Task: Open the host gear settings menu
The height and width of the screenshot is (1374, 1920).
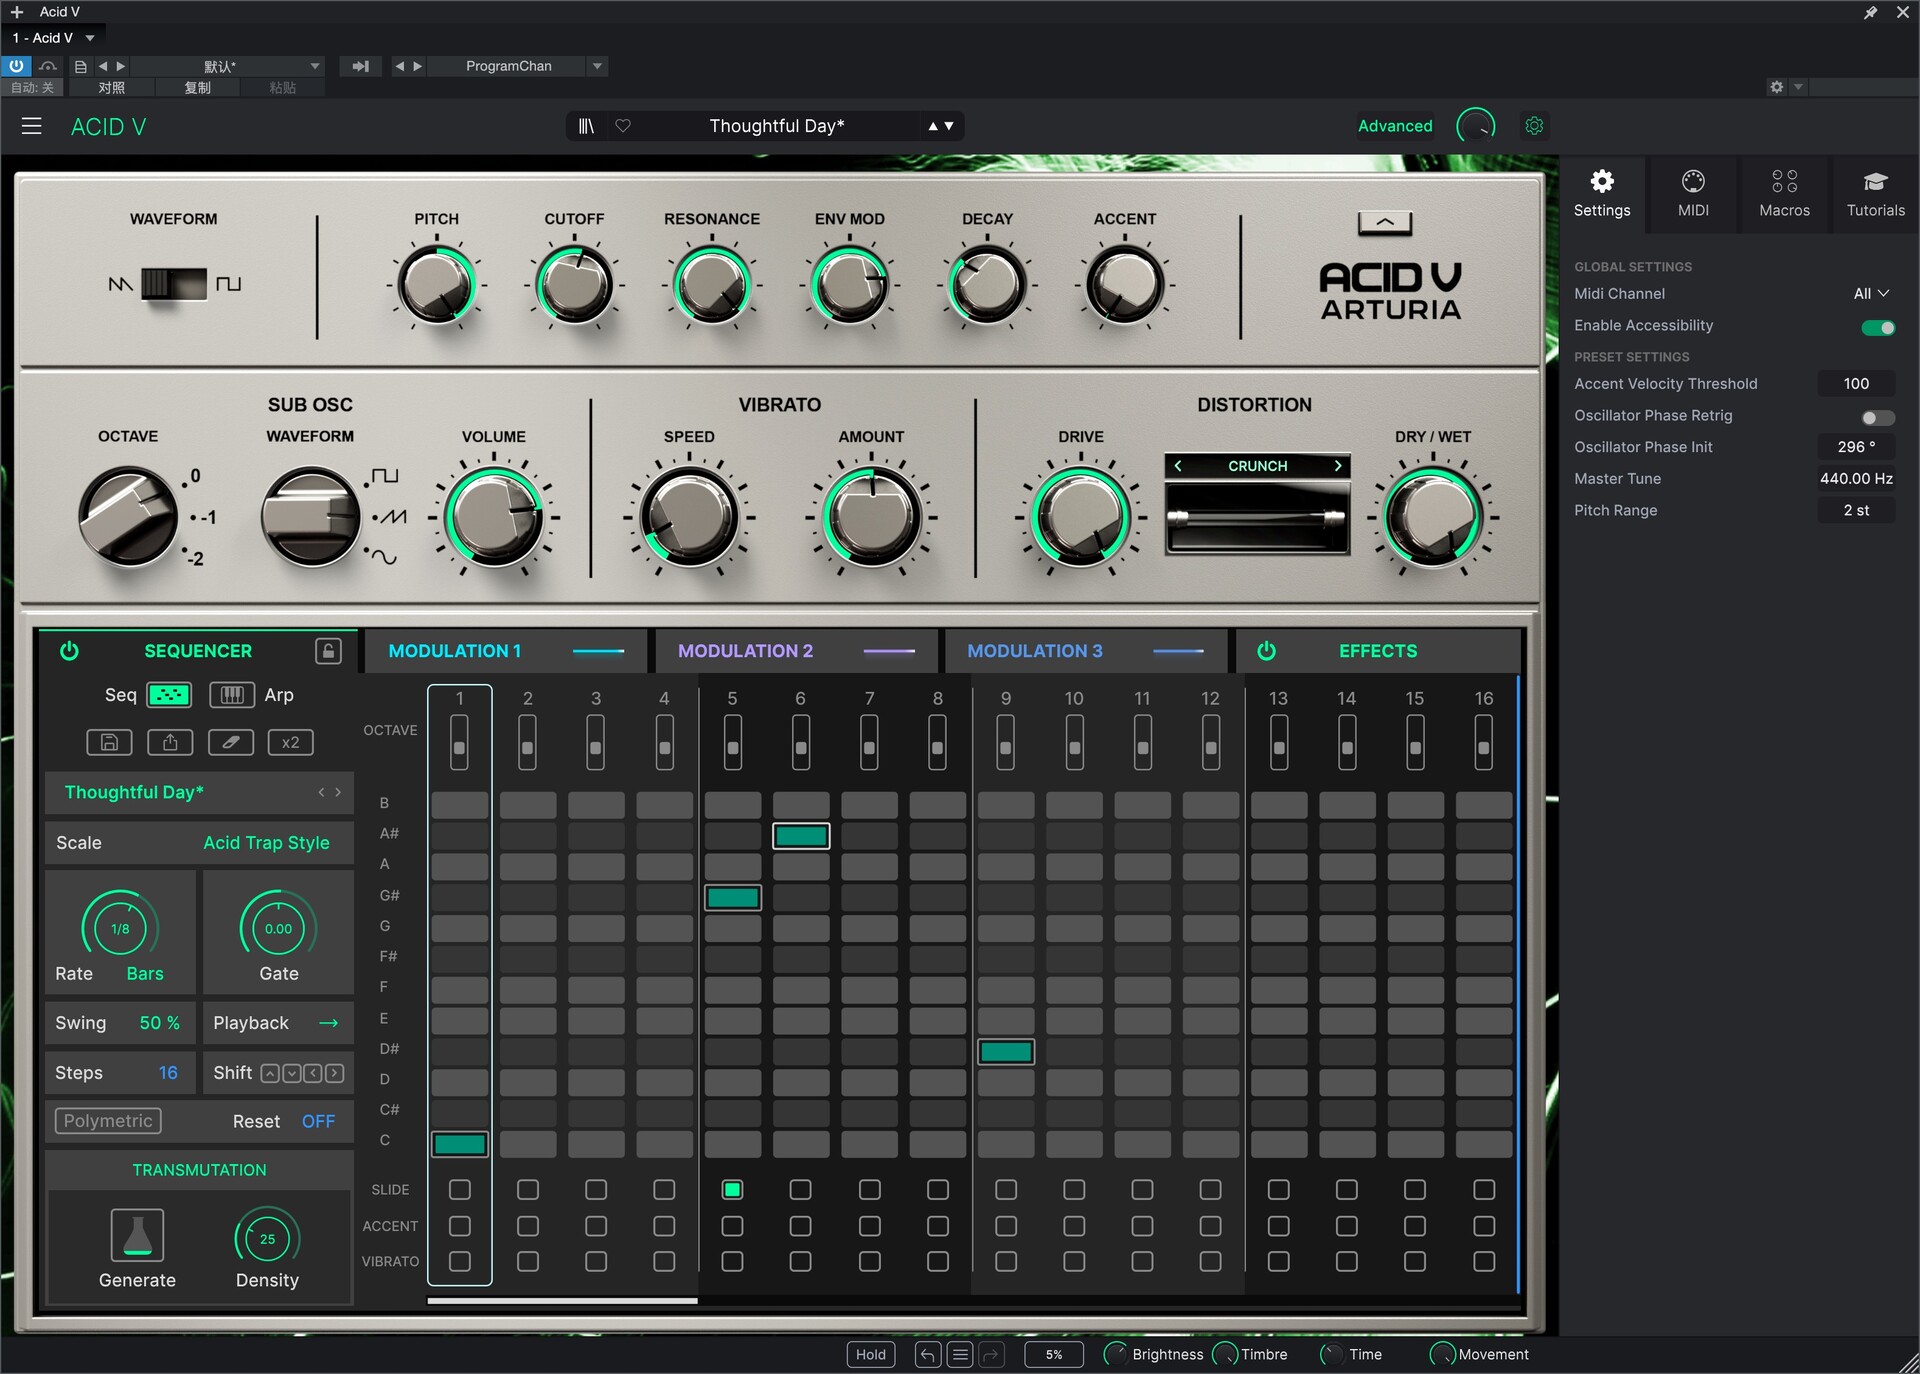Action: tap(1776, 87)
